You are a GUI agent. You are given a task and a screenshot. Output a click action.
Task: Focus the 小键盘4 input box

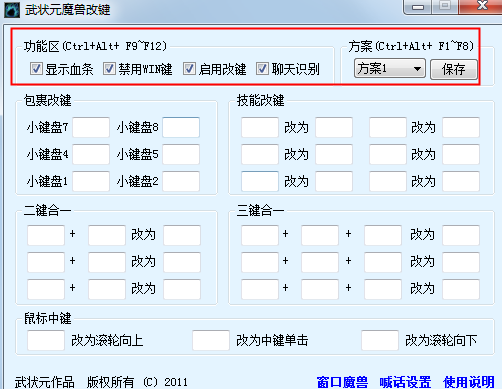click(91, 154)
